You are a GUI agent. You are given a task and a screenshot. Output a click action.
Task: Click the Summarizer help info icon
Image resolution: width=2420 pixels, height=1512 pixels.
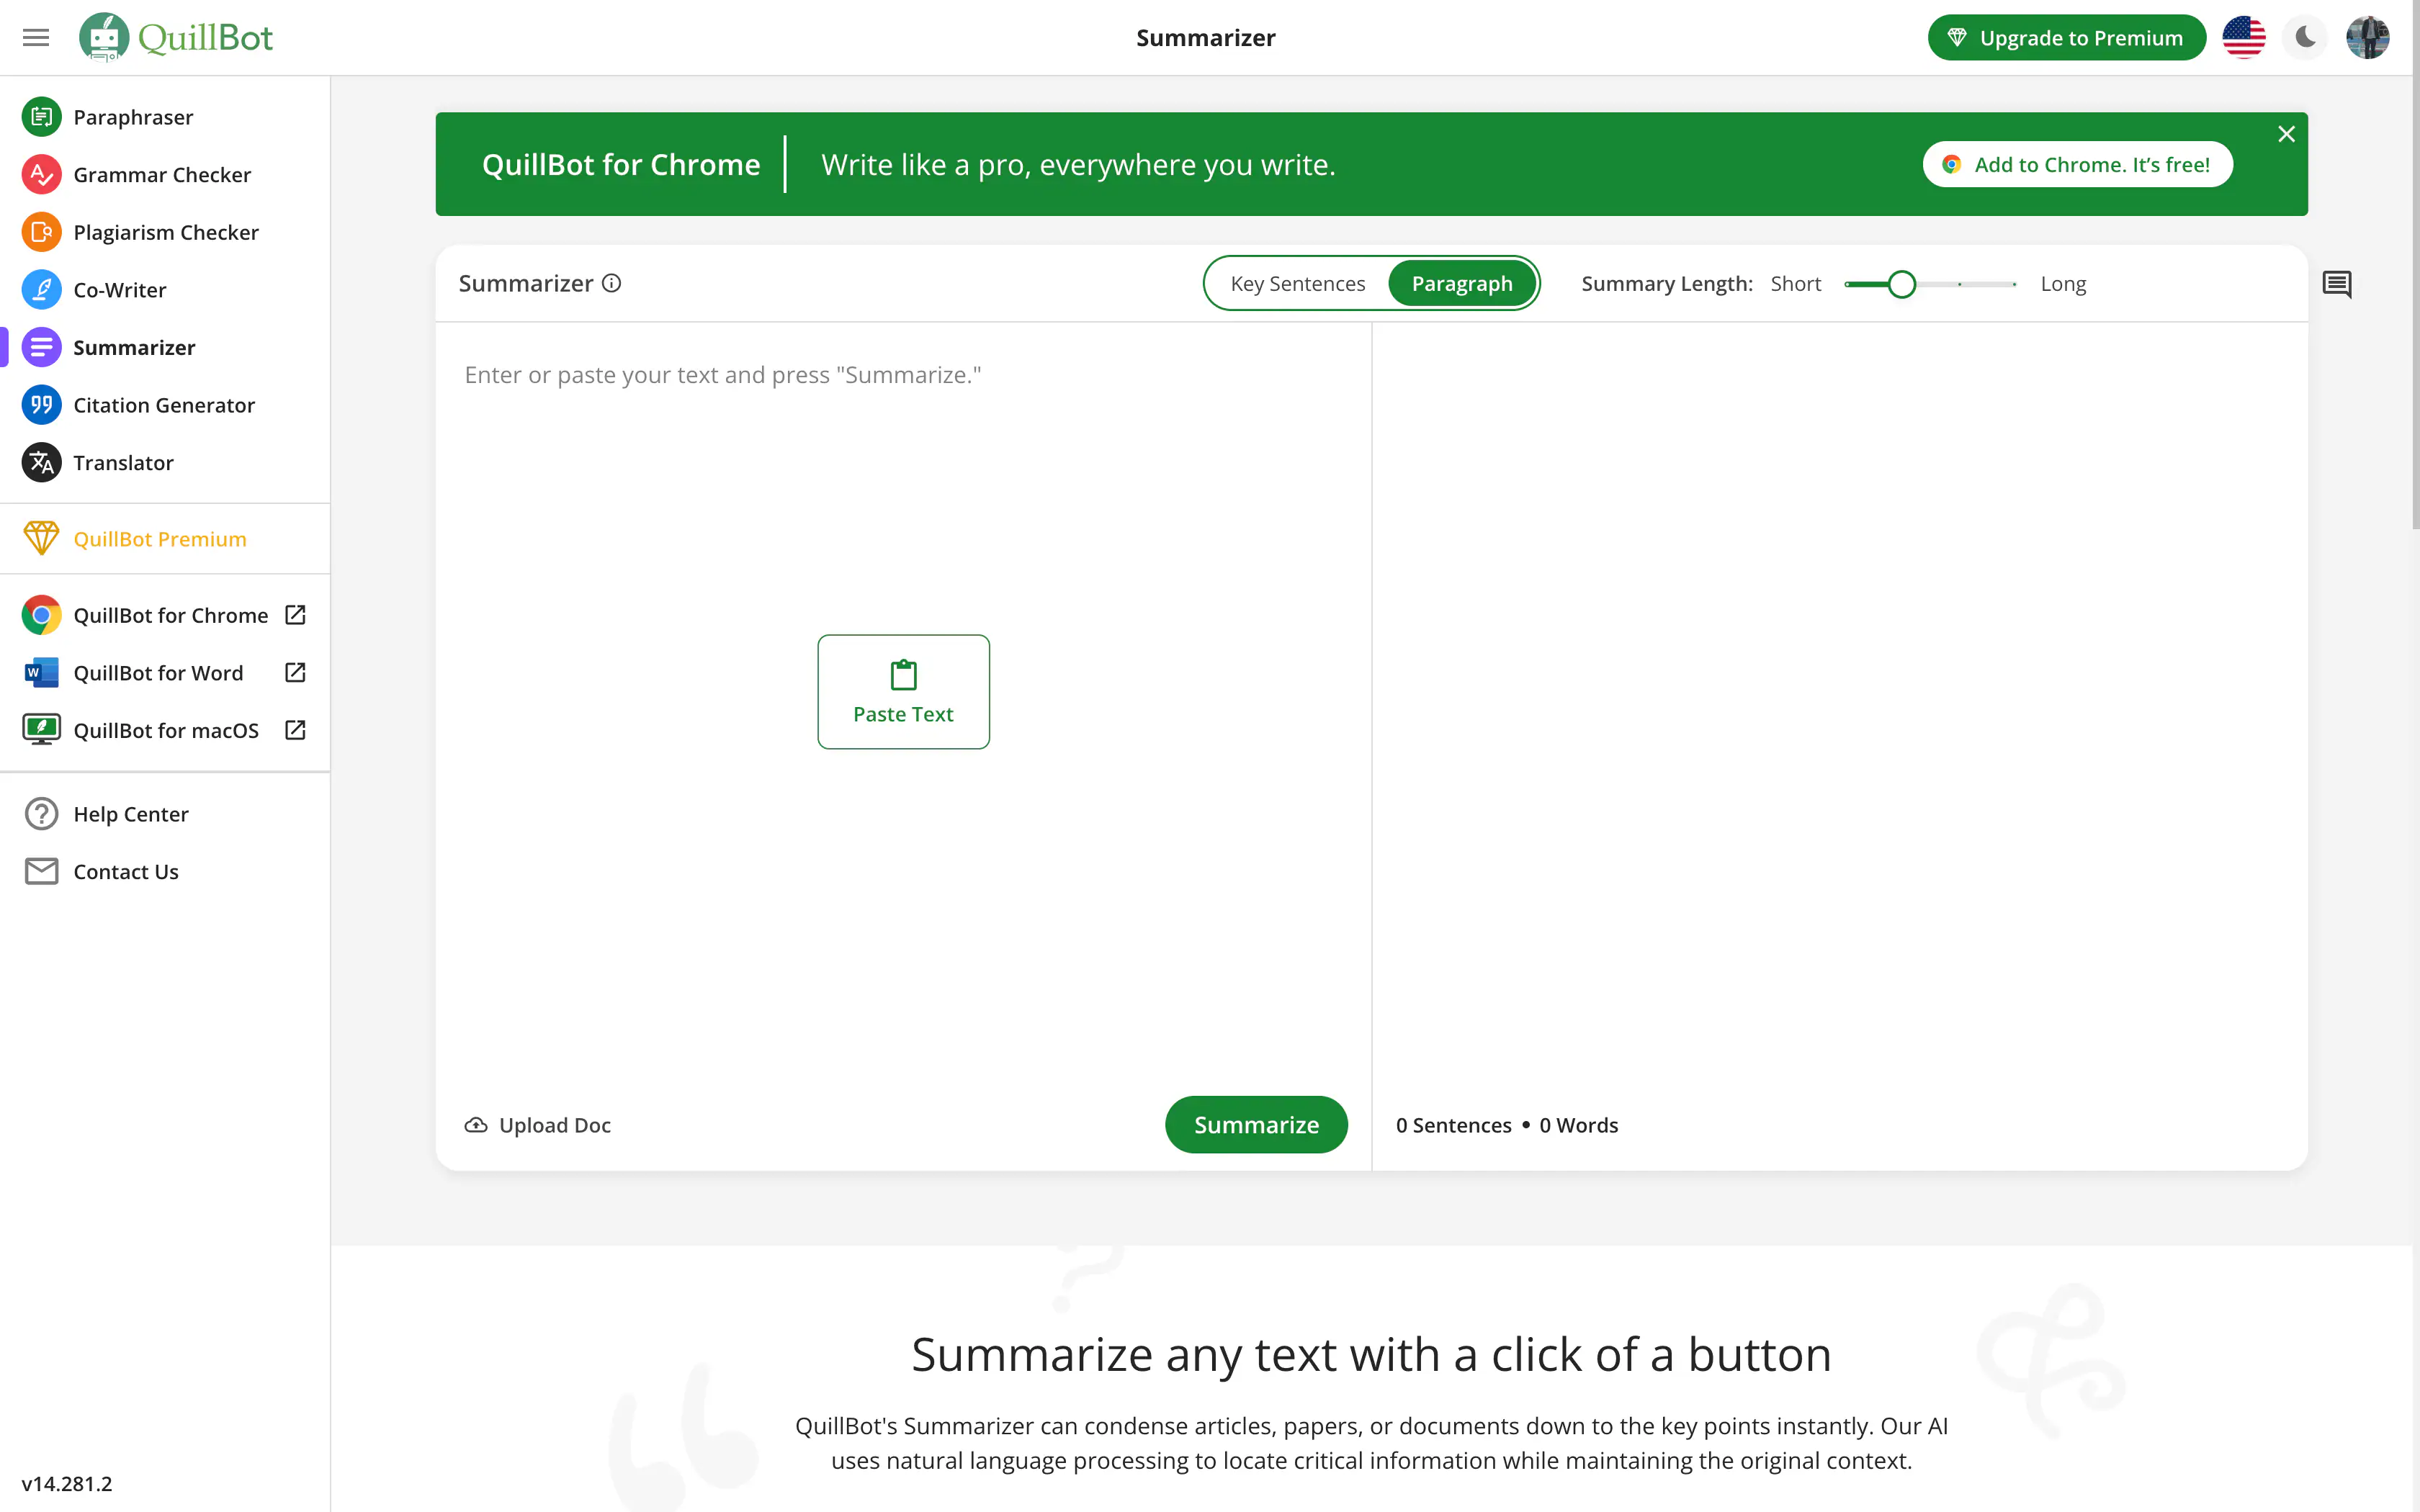pyautogui.click(x=613, y=282)
